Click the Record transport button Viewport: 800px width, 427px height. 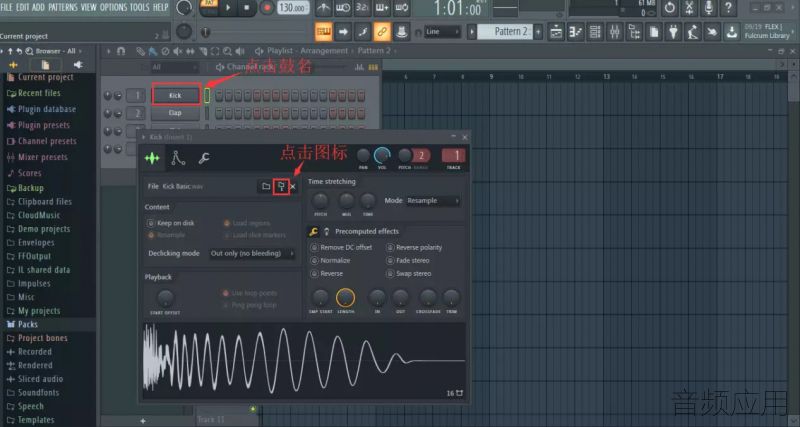tap(266, 8)
